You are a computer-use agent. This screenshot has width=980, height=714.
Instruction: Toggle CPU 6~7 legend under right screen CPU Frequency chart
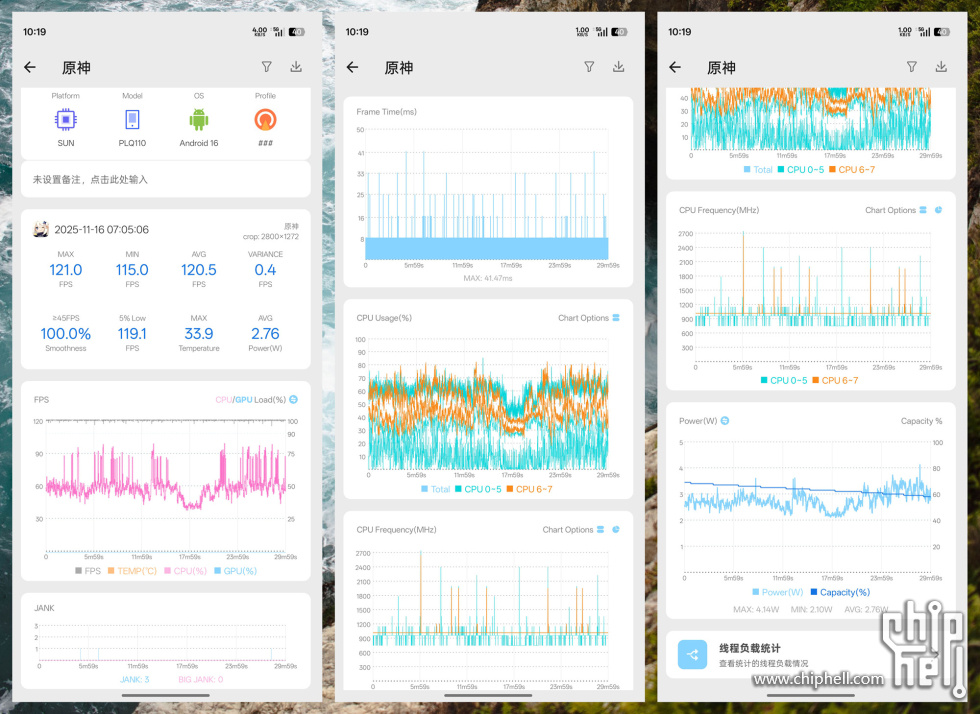click(835, 380)
